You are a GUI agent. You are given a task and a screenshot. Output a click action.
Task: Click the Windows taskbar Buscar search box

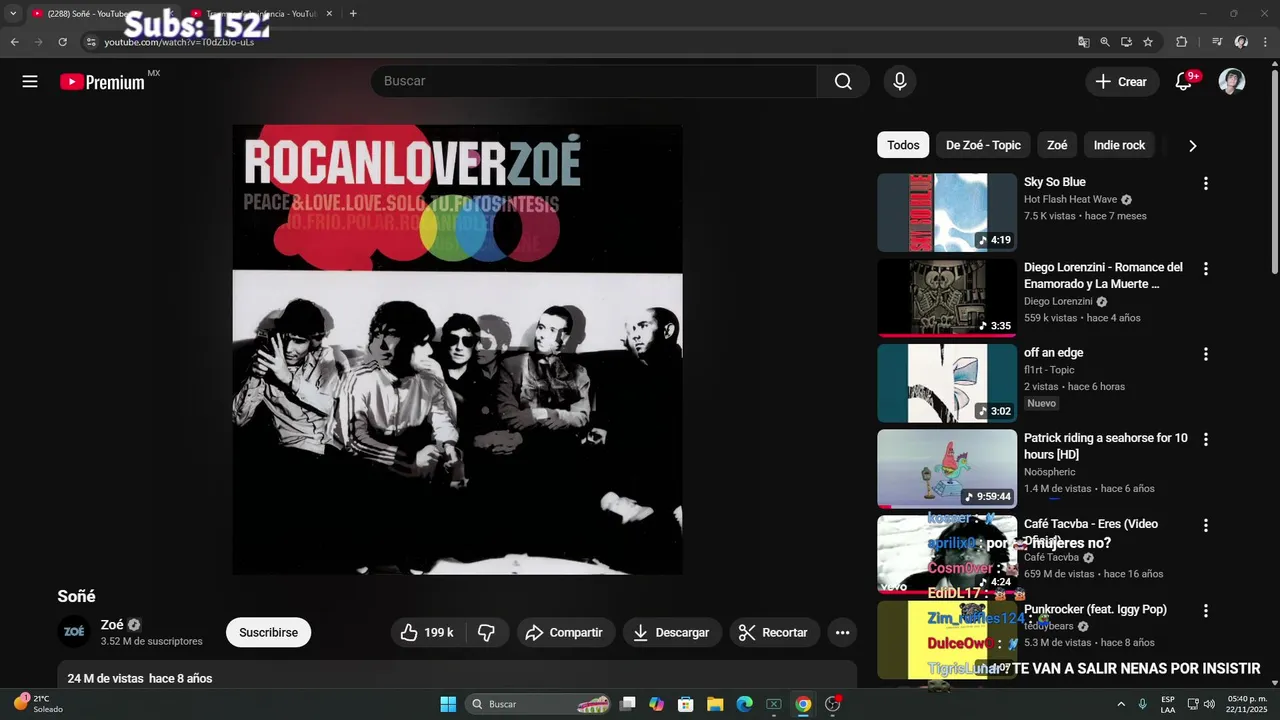click(539, 704)
